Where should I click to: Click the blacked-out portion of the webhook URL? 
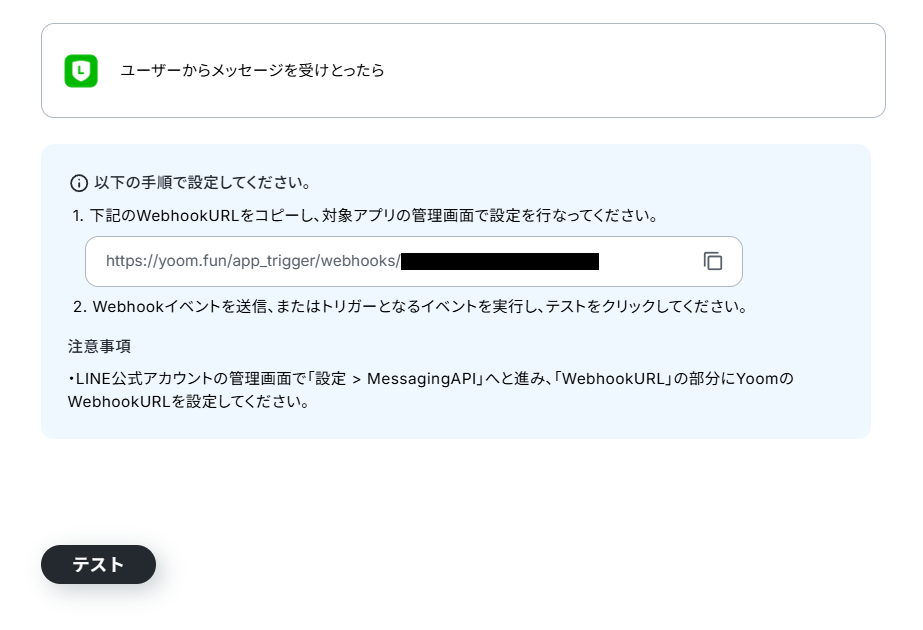click(x=500, y=261)
